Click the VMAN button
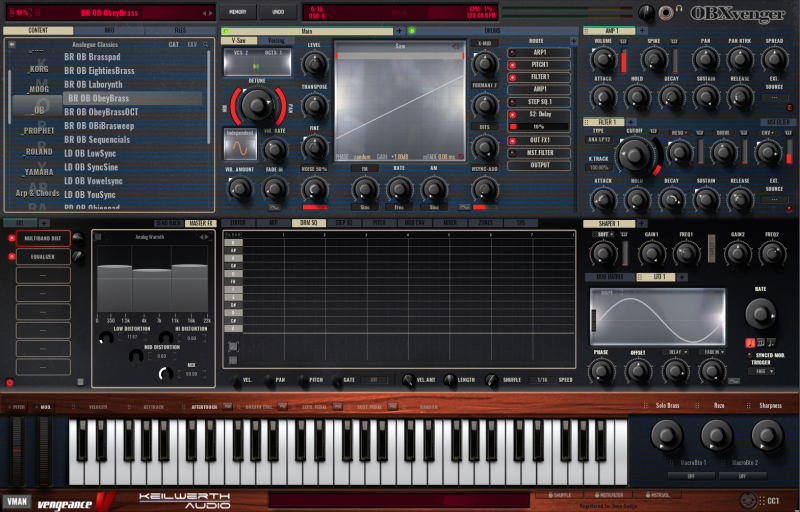 pyautogui.click(x=17, y=501)
